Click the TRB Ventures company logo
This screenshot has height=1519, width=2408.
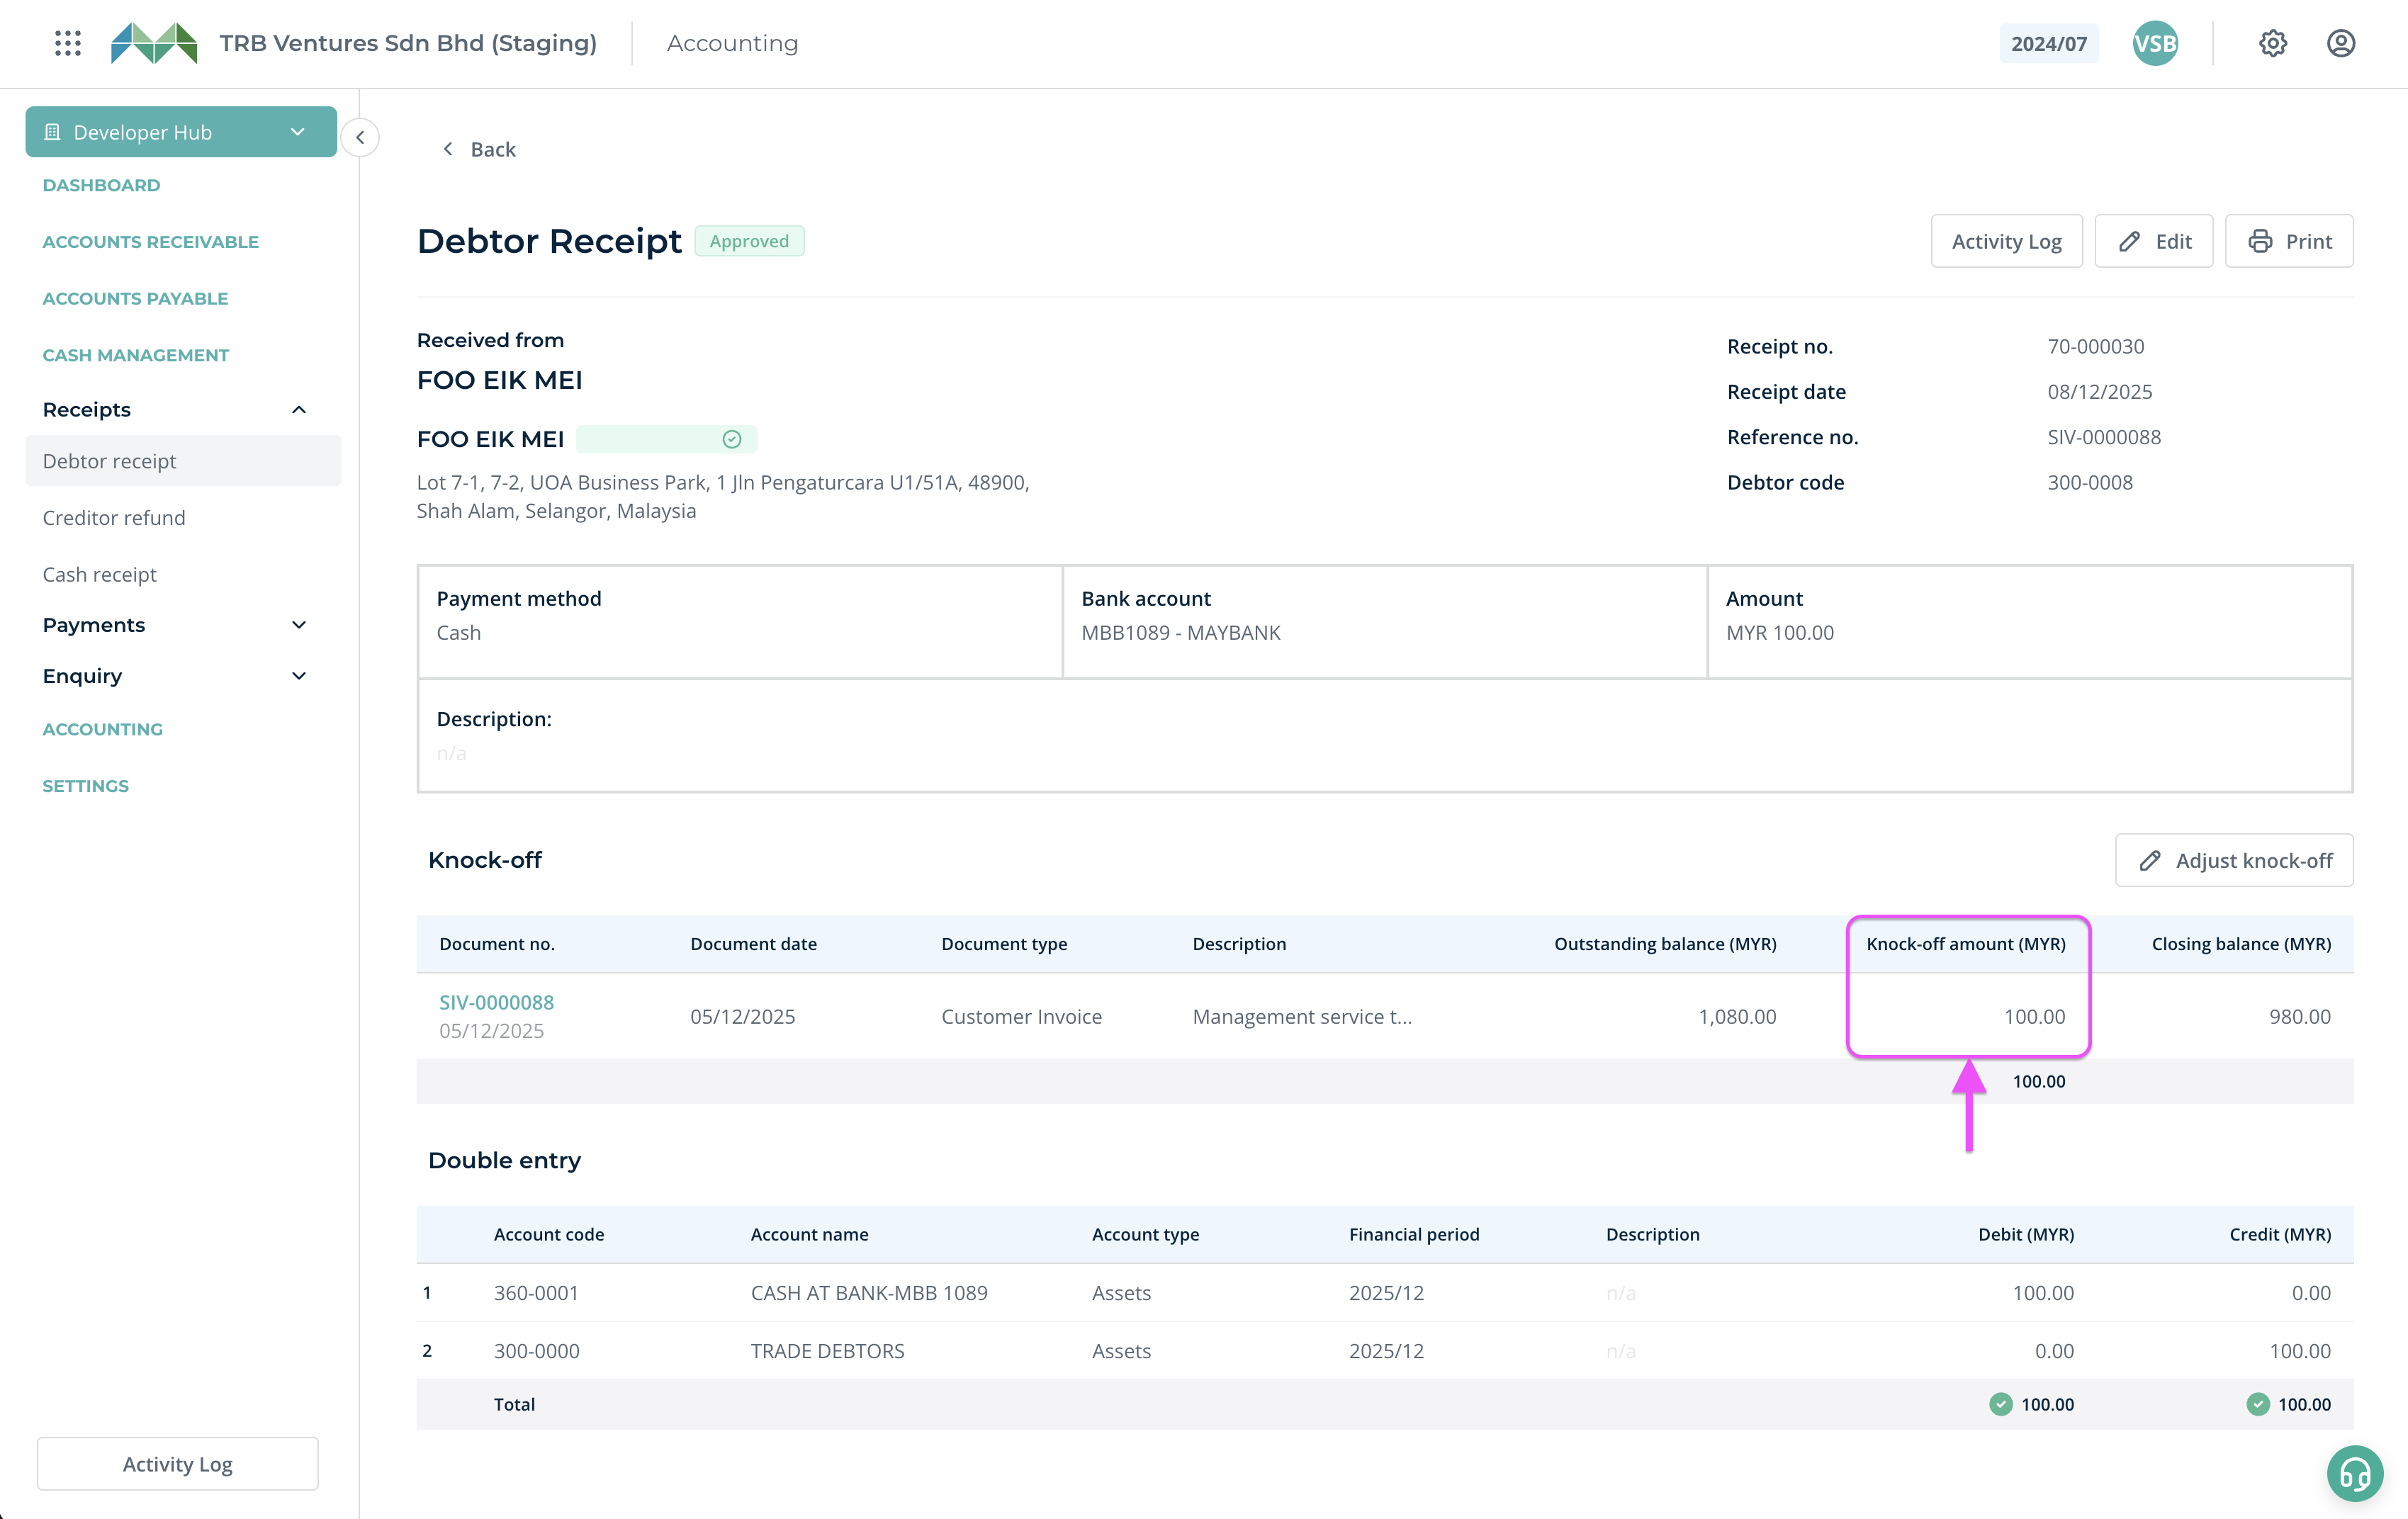[x=154, y=43]
